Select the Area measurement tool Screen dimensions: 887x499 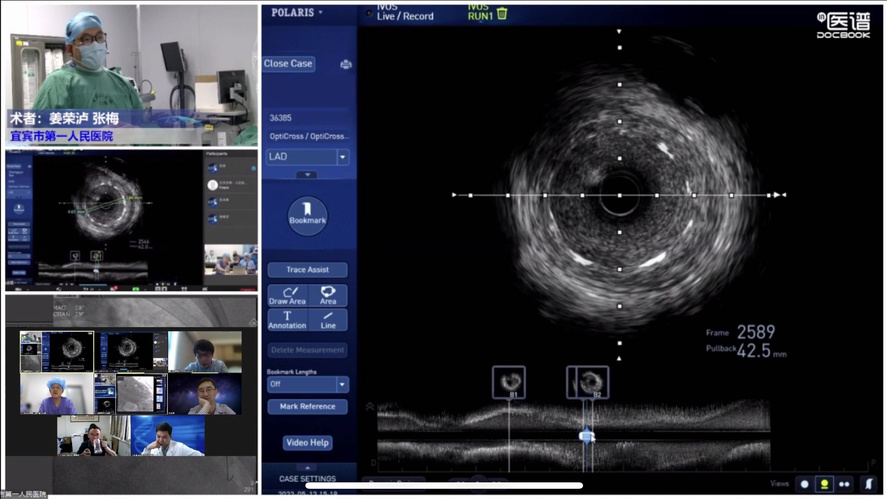328,295
